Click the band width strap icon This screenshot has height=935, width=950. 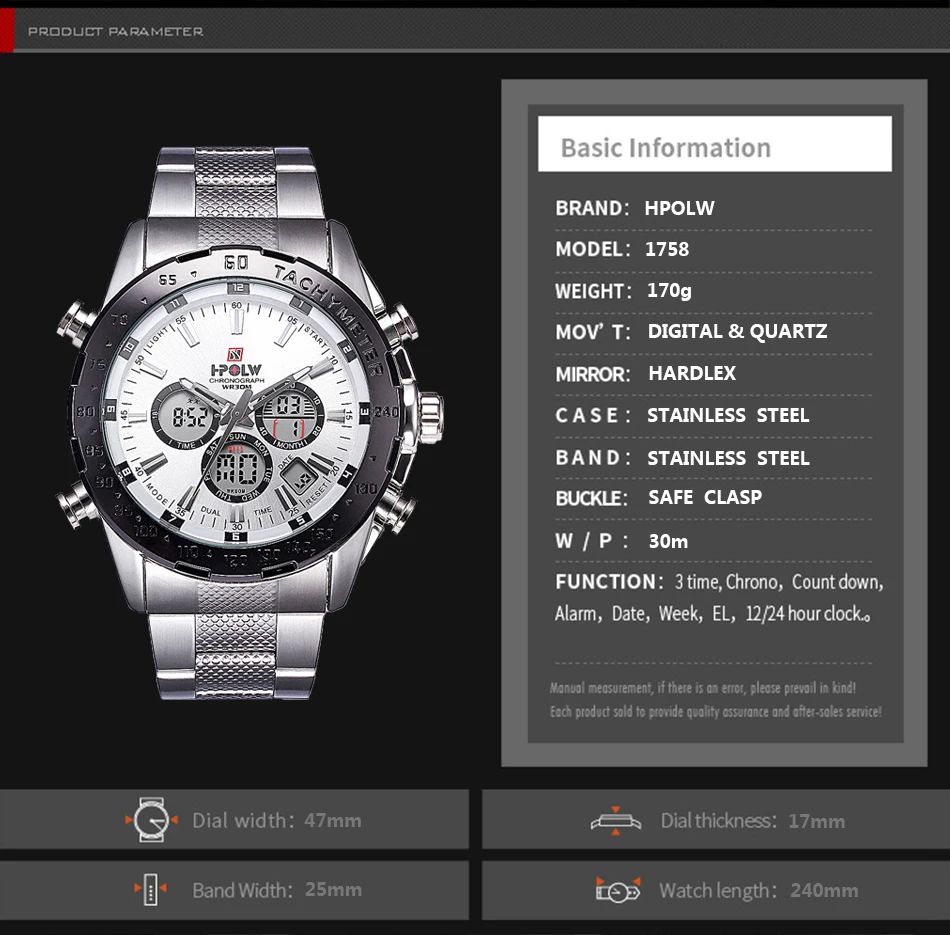[150, 890]
